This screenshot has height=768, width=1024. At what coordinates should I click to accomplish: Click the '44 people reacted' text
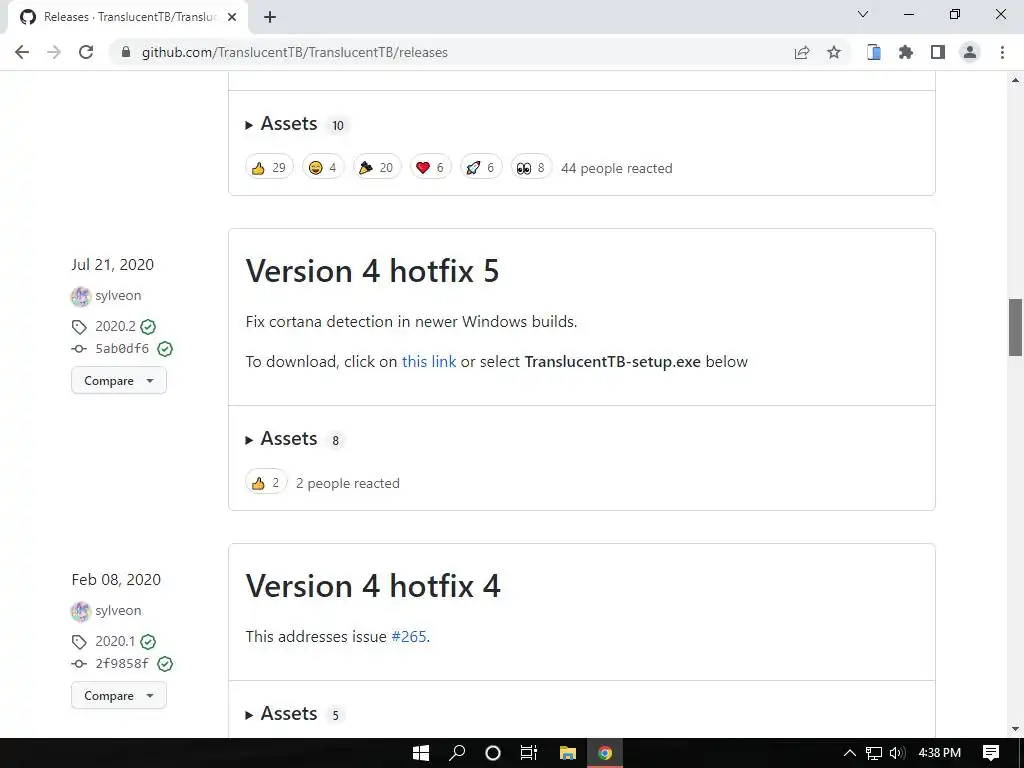coord(616,168)
